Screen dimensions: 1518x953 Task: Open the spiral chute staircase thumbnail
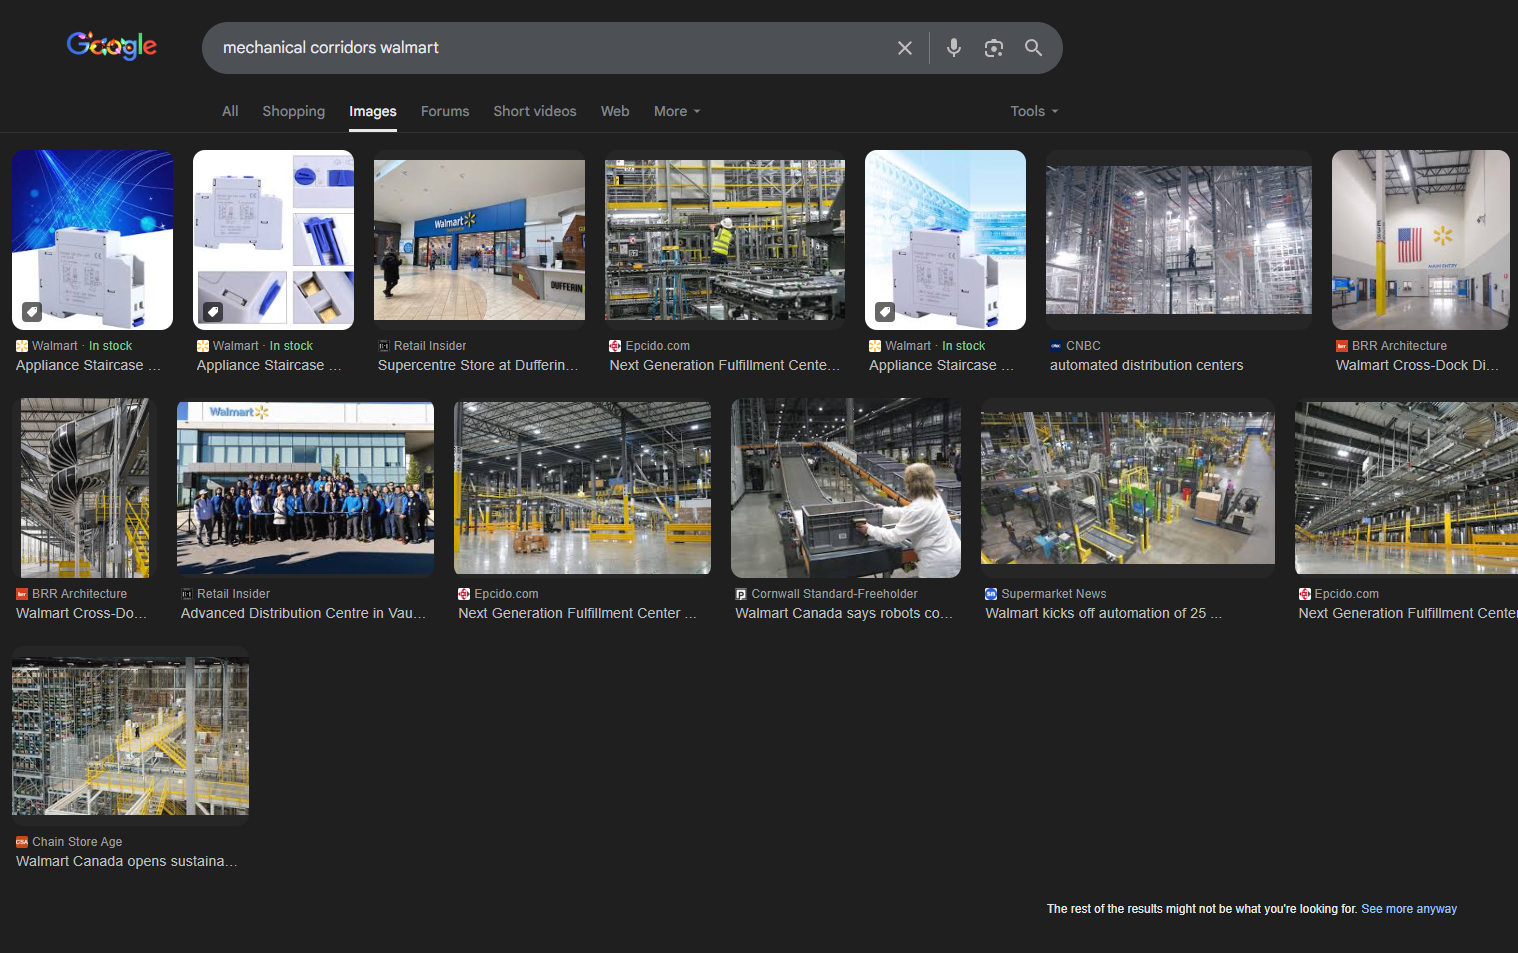pos(85,488)
